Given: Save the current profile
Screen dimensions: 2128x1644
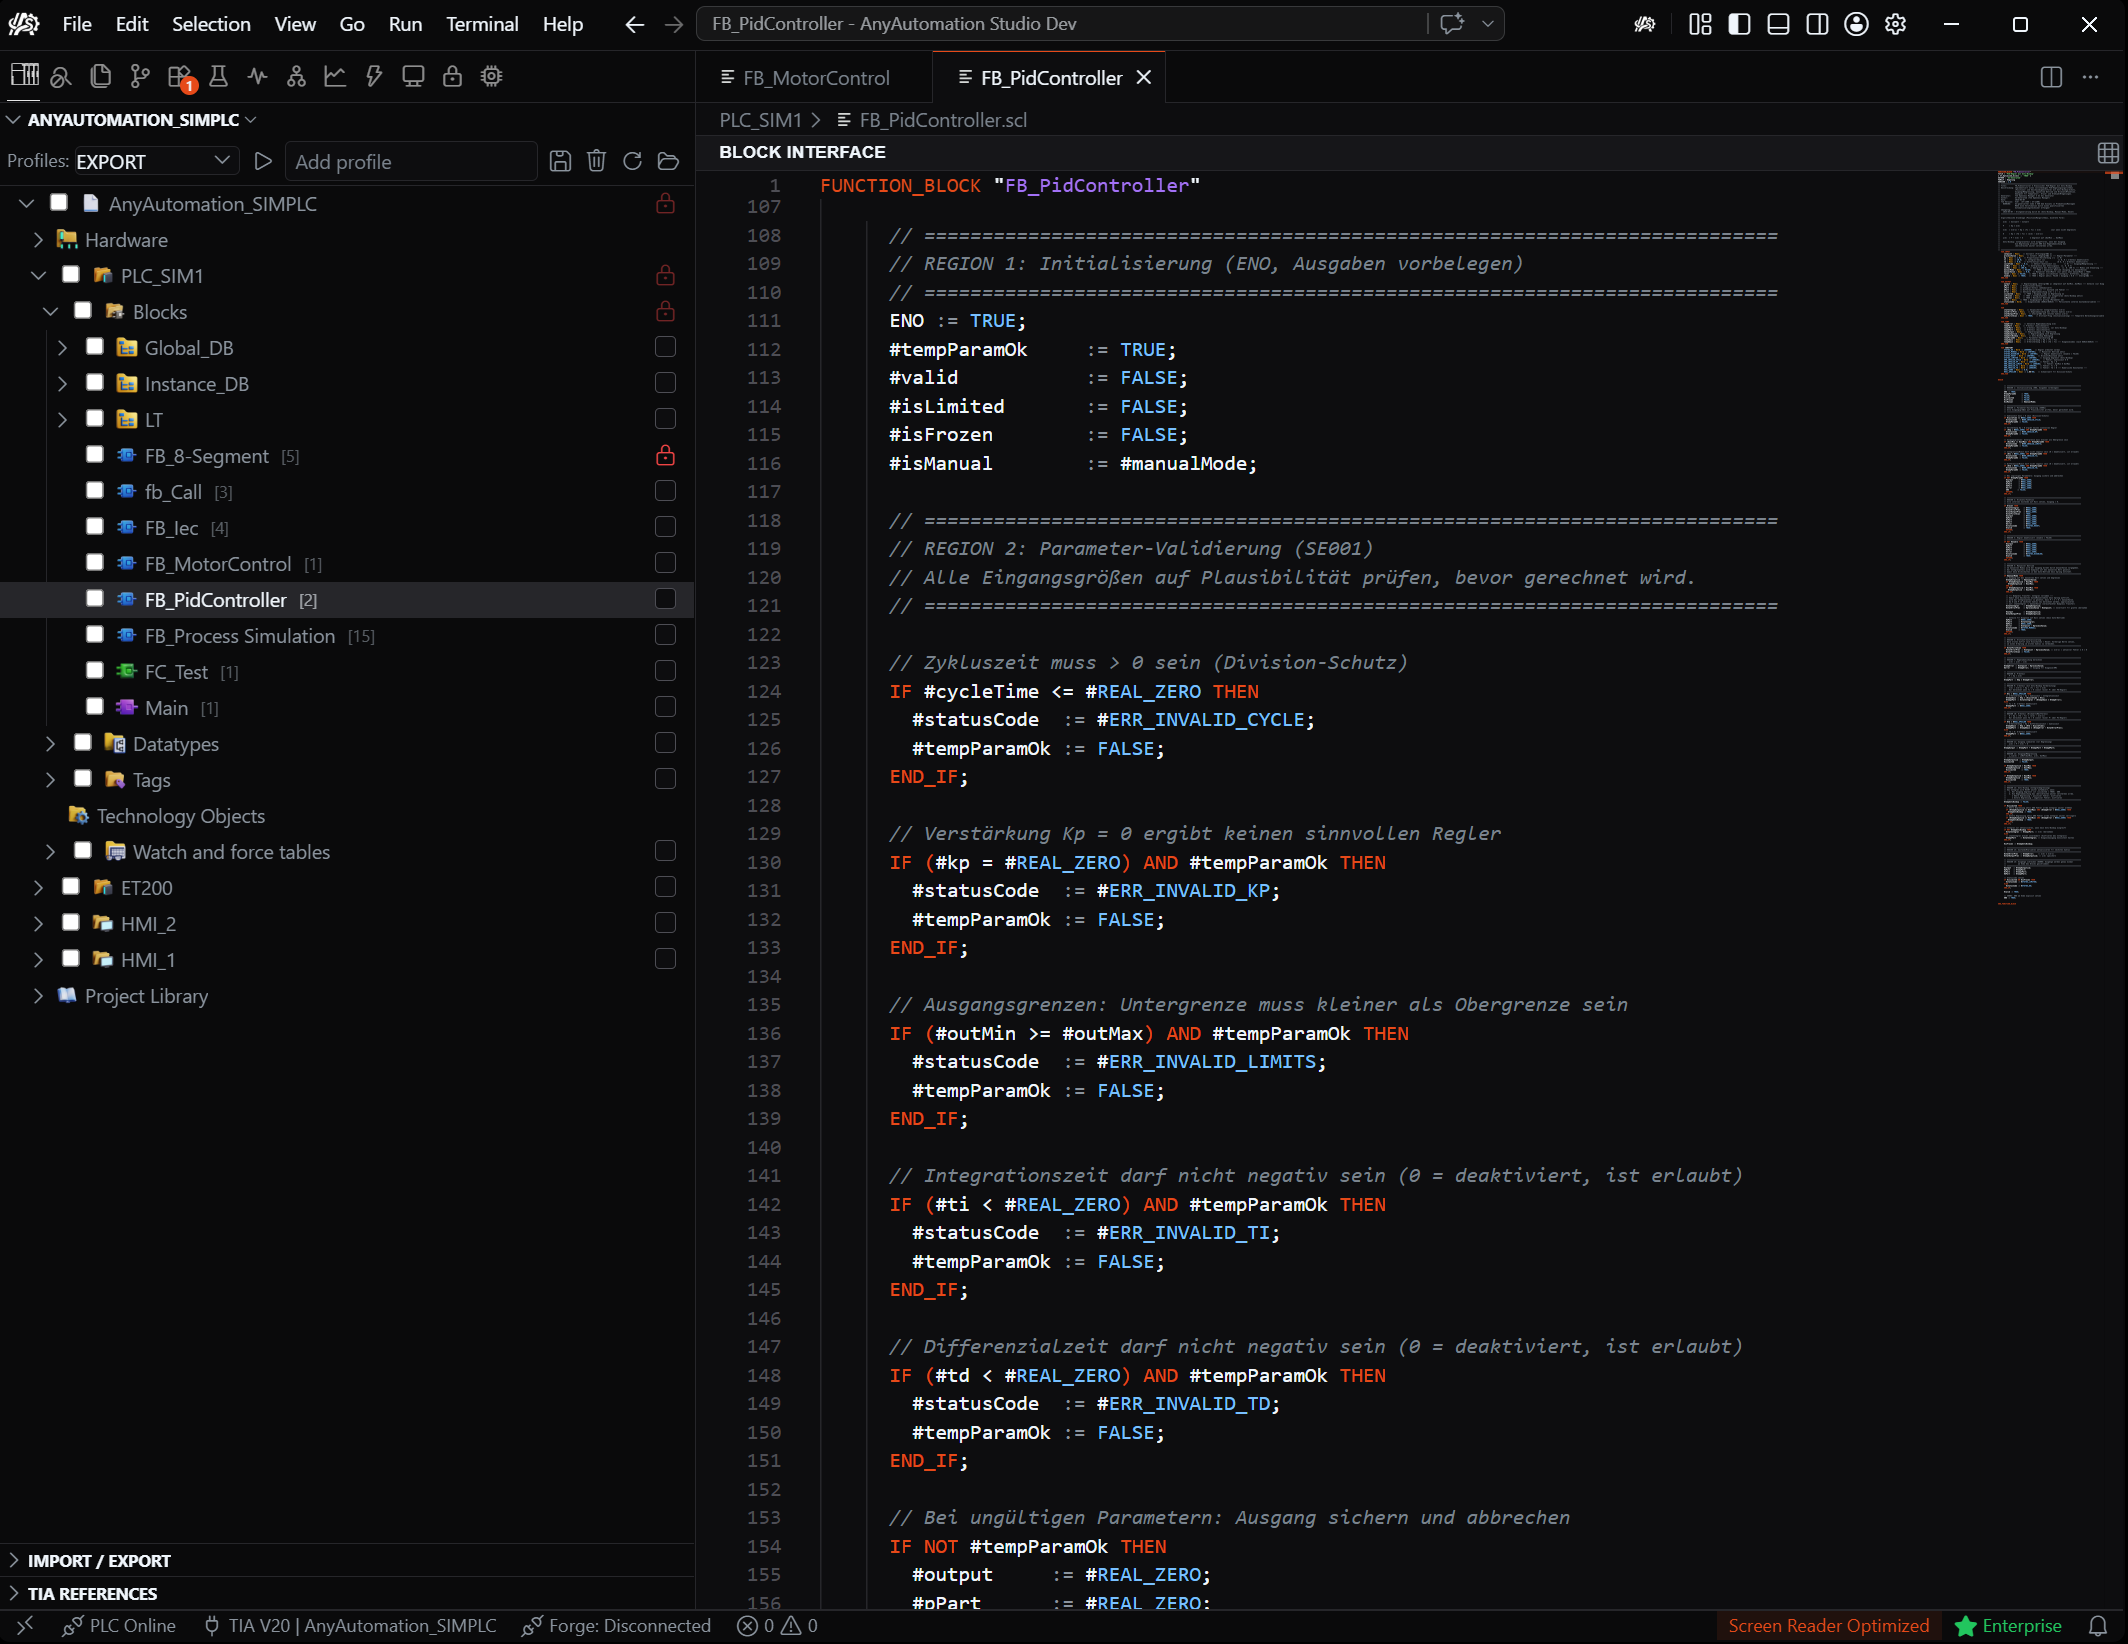Looking at the screenshot, I should click(560, 161).
